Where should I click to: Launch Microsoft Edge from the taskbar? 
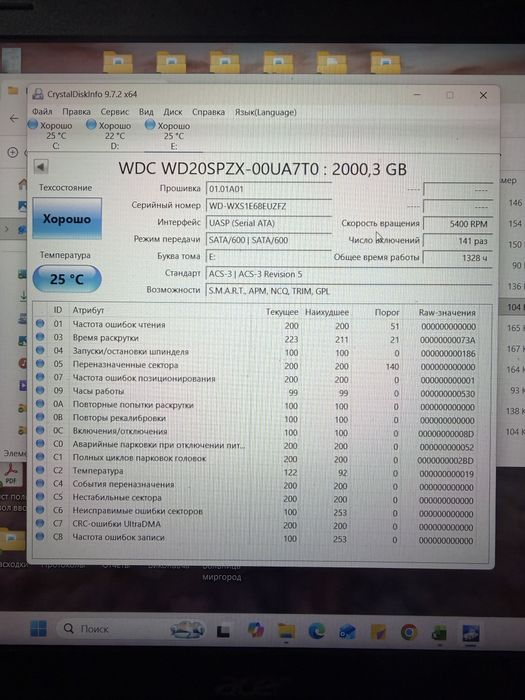pos(317,631)
